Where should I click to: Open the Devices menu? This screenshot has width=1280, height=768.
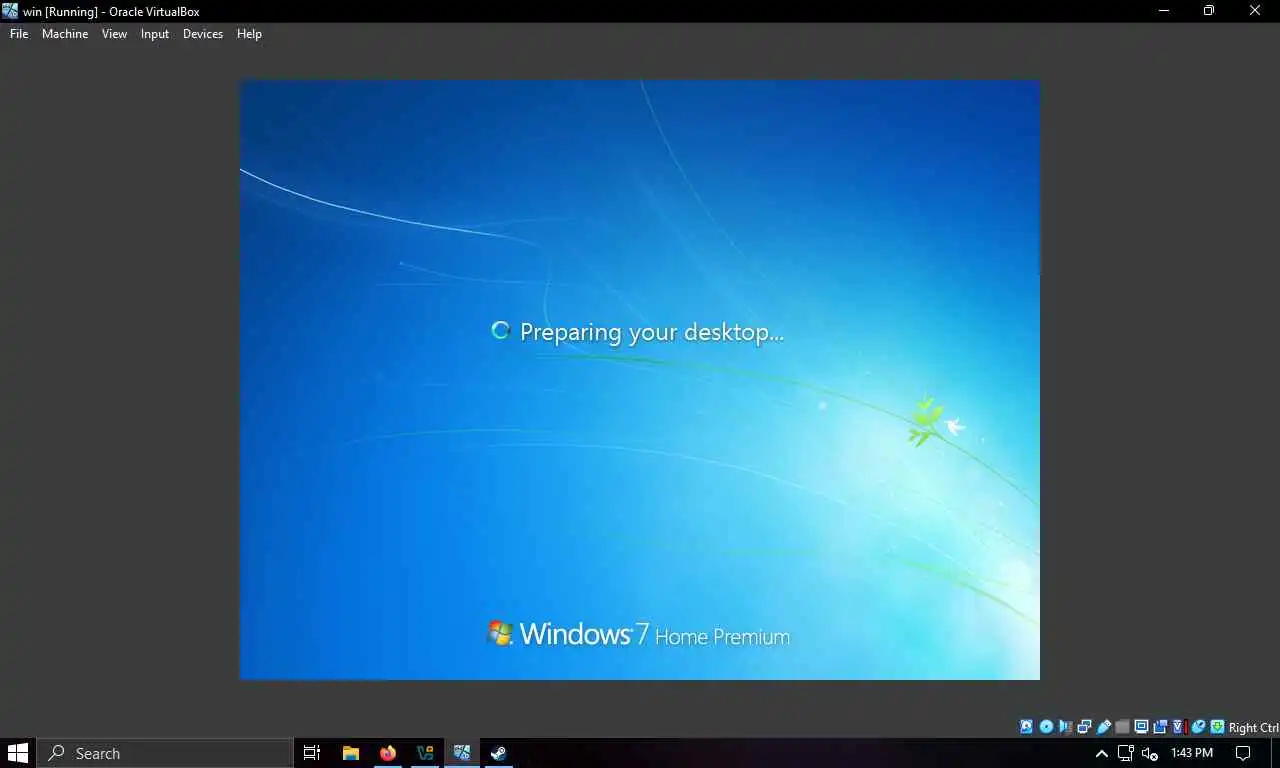[x=203, y=34]
